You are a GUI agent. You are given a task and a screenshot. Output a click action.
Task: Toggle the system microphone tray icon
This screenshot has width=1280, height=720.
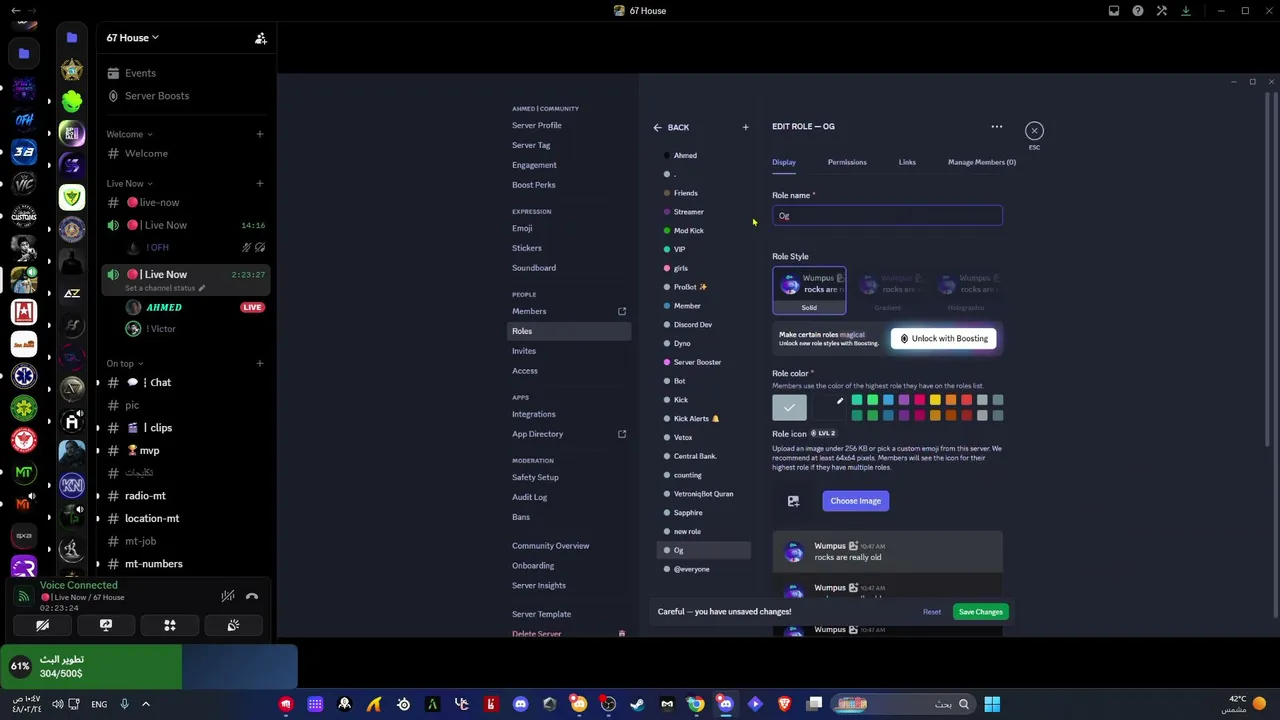pyautogui.click(x=124, y=704)
